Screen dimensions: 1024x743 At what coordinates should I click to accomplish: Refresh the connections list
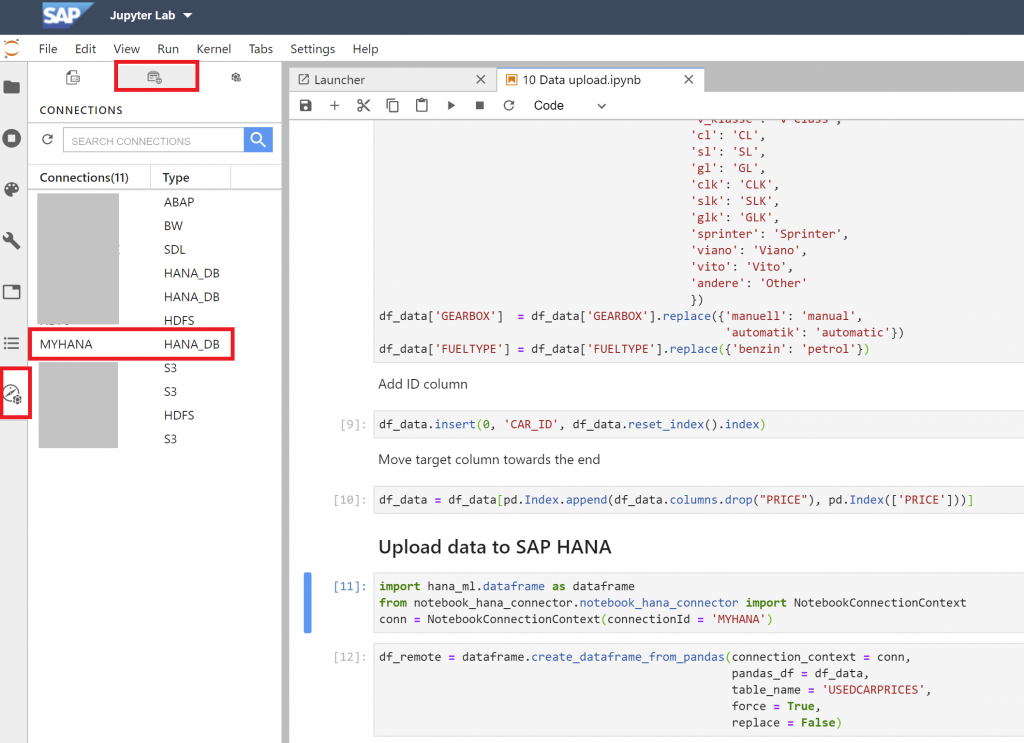47,140
